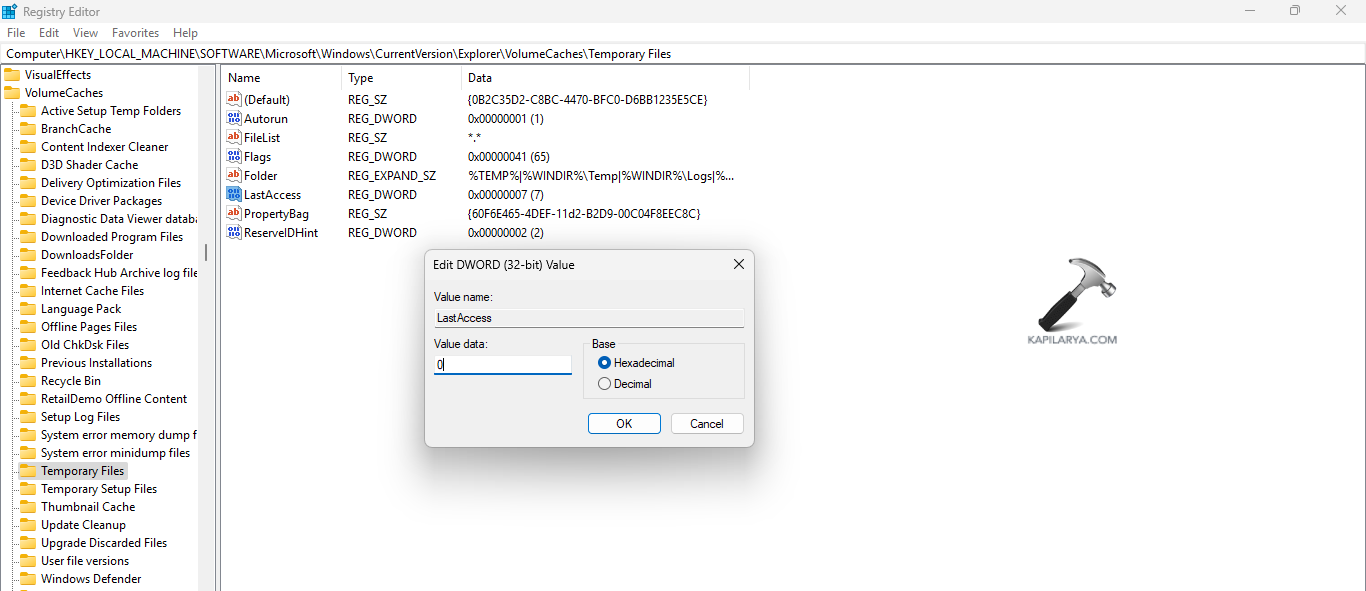Click the Offline Pages Files folder icon
This screenshot has height=591, width=1366.
coord(28,327)
